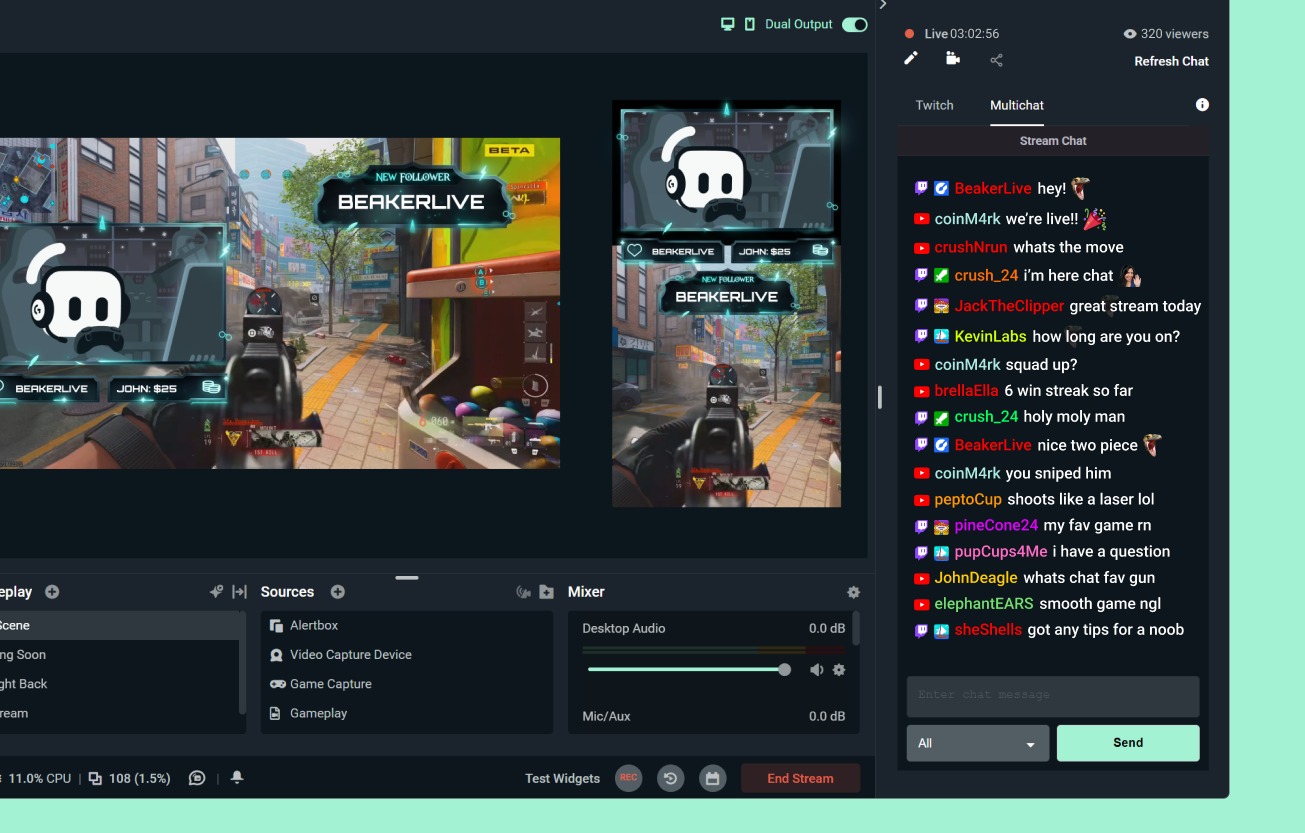This screenshot has height=833, width=1305.
Task: Click the calendar schedule icon
Action: 712,778
